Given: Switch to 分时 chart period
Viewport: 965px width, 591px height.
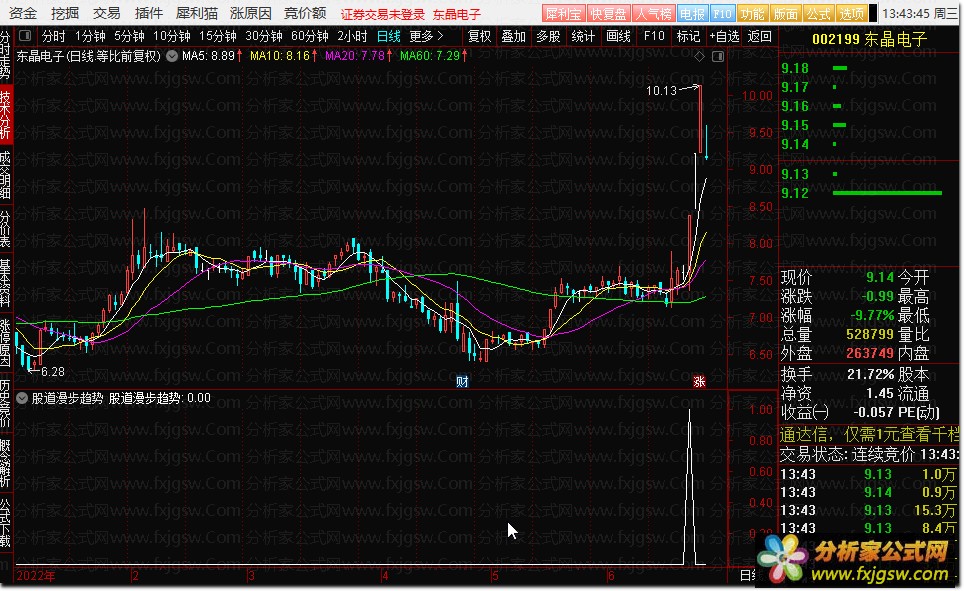Looking at the screenshot, I should [54, 36].
